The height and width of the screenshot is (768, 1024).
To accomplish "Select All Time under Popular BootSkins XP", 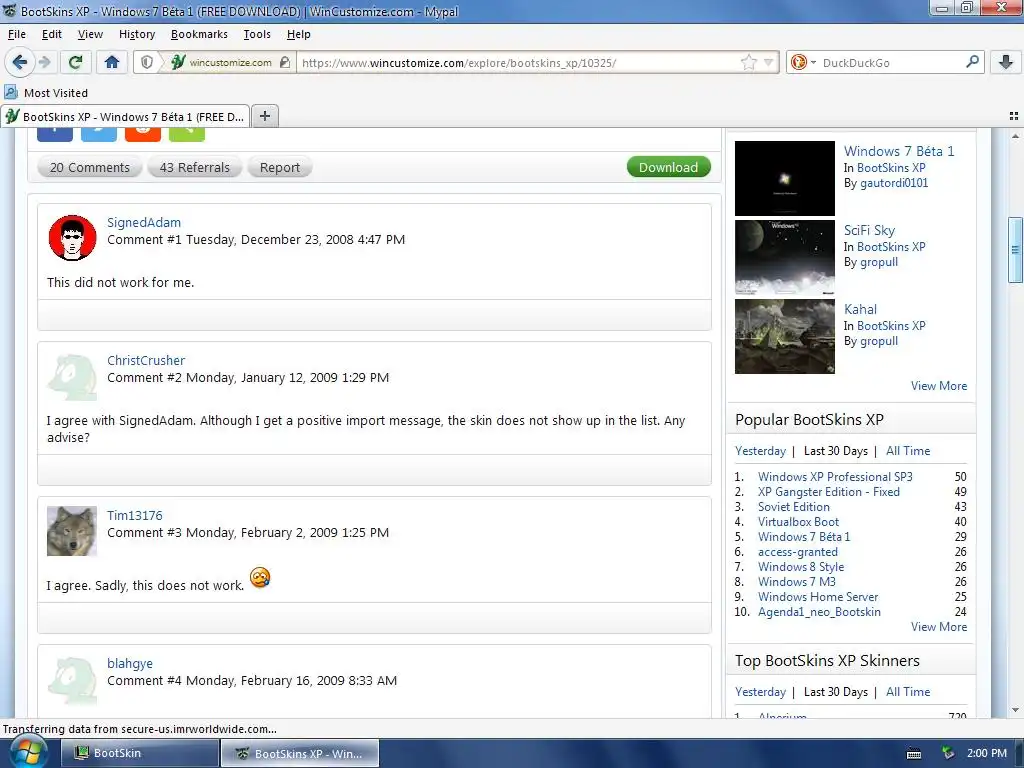I will click(908, 451).
